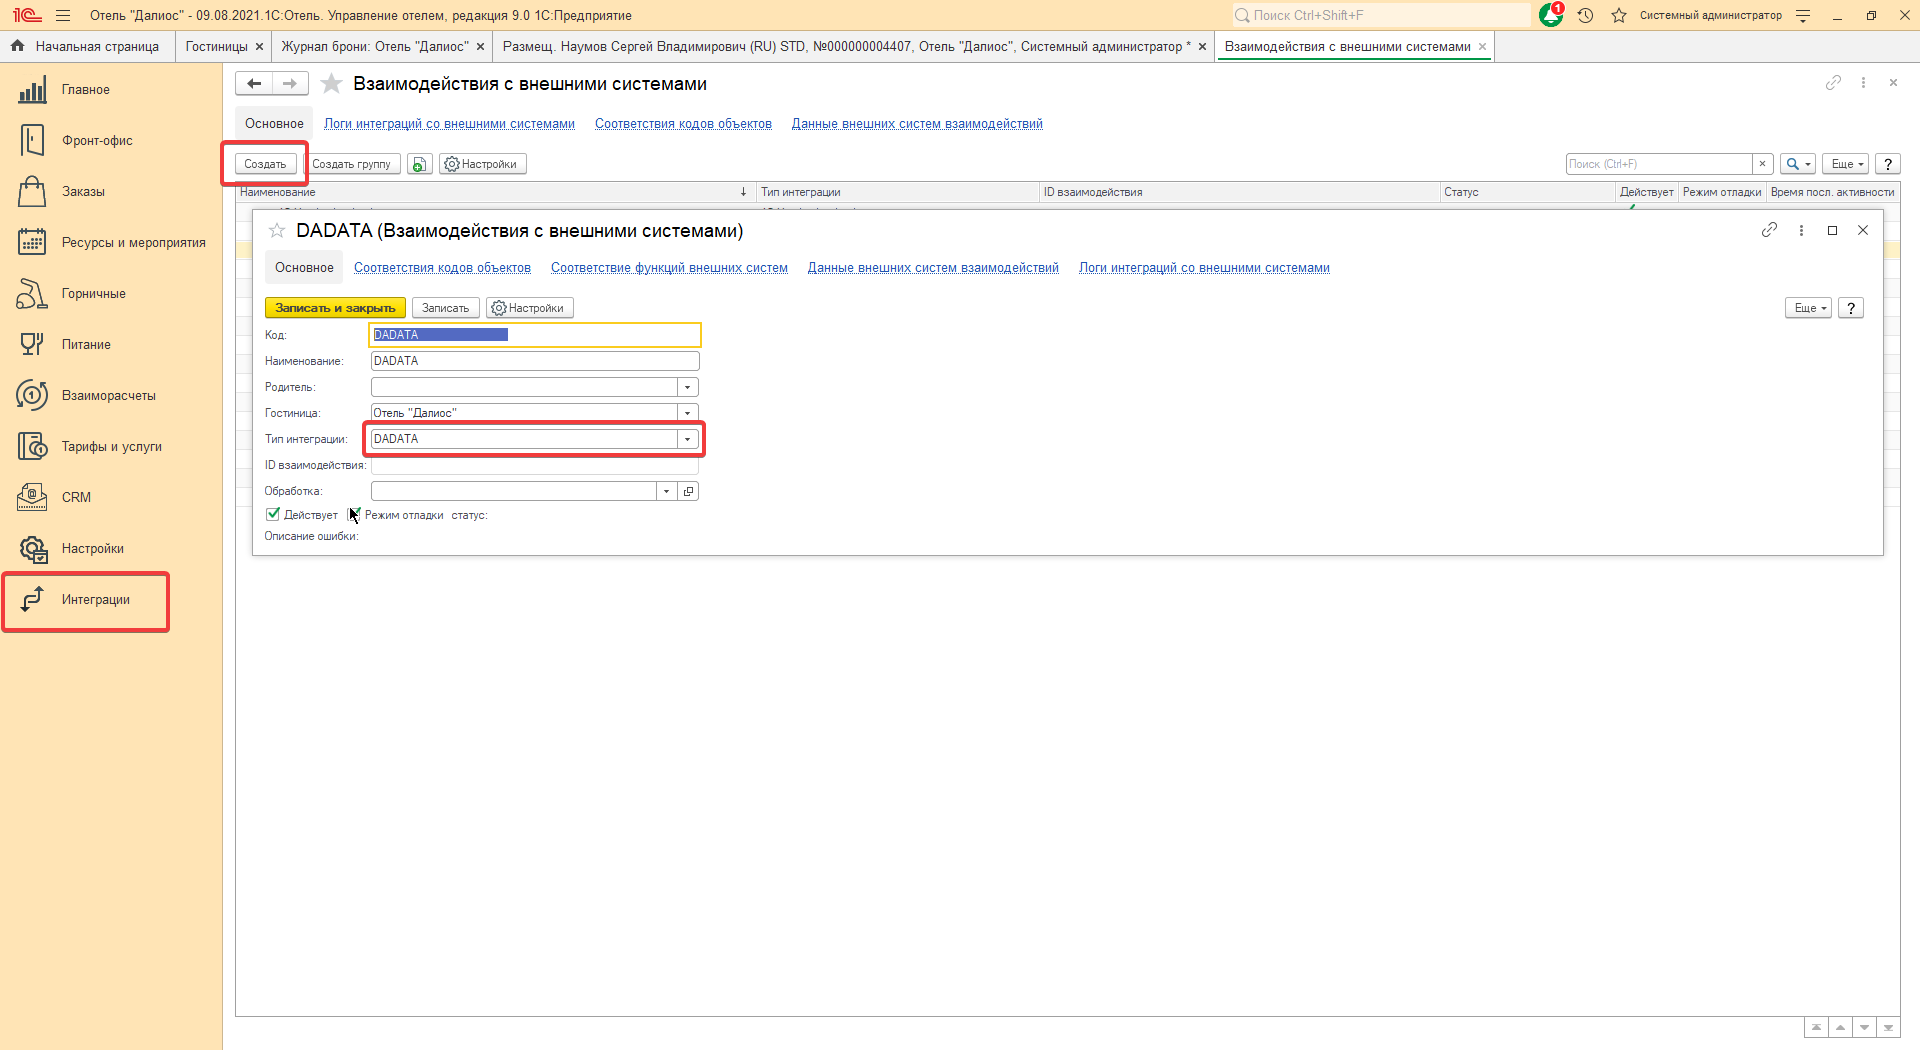Click Настройки button in list toolbar

tap(482, 164)
